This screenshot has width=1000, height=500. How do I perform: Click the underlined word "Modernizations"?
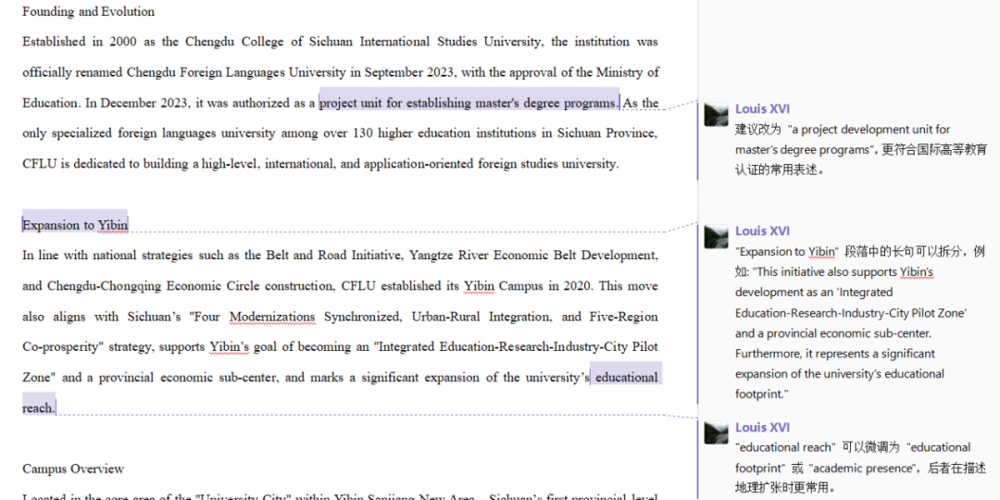pos(272,317)
